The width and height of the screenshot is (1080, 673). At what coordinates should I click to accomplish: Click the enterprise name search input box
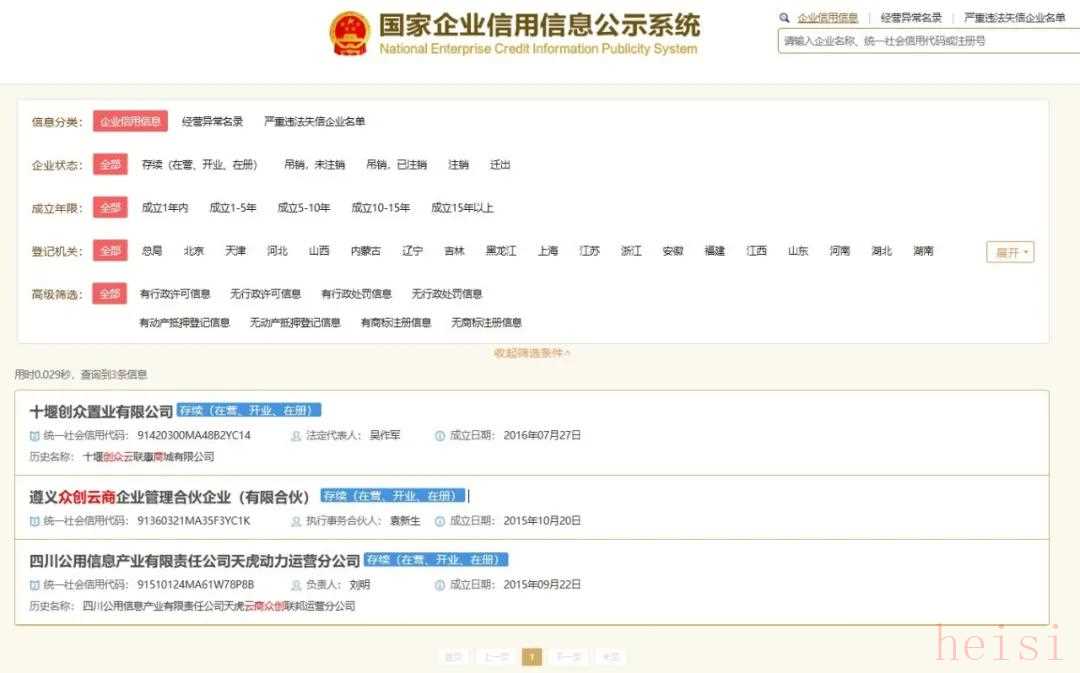tap(925, 41)
